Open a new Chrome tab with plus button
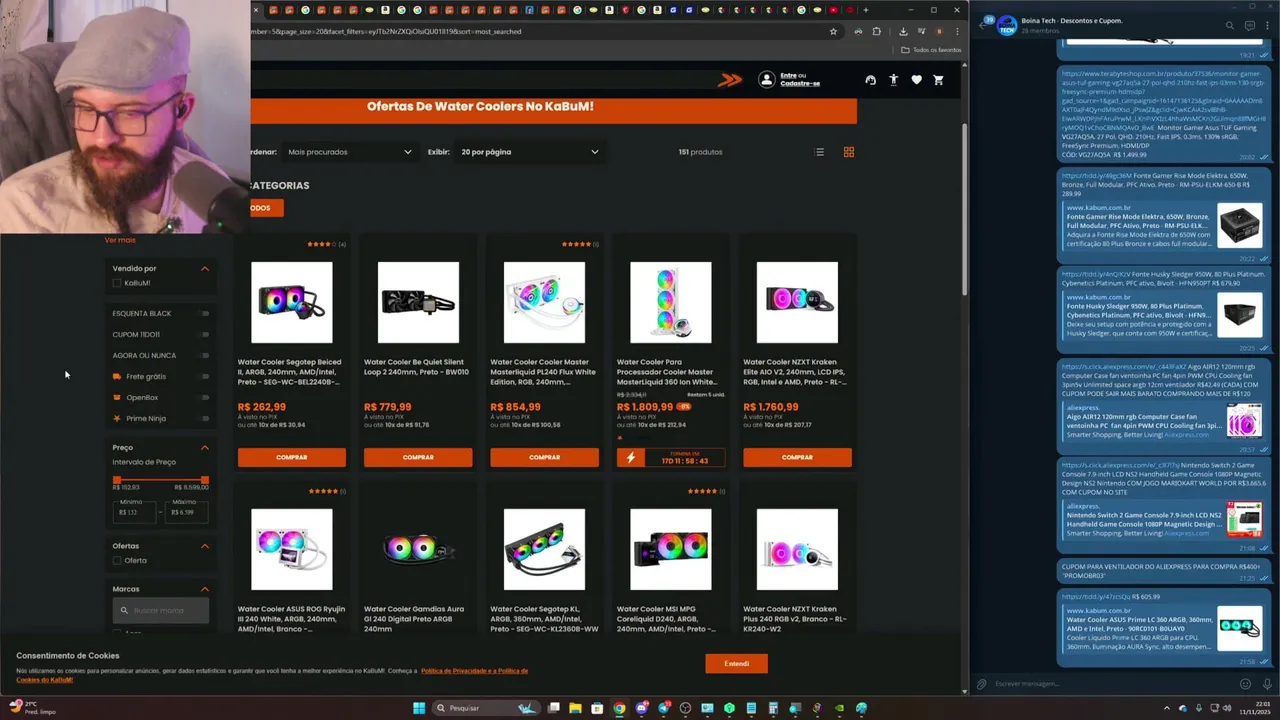 (865, 10)
